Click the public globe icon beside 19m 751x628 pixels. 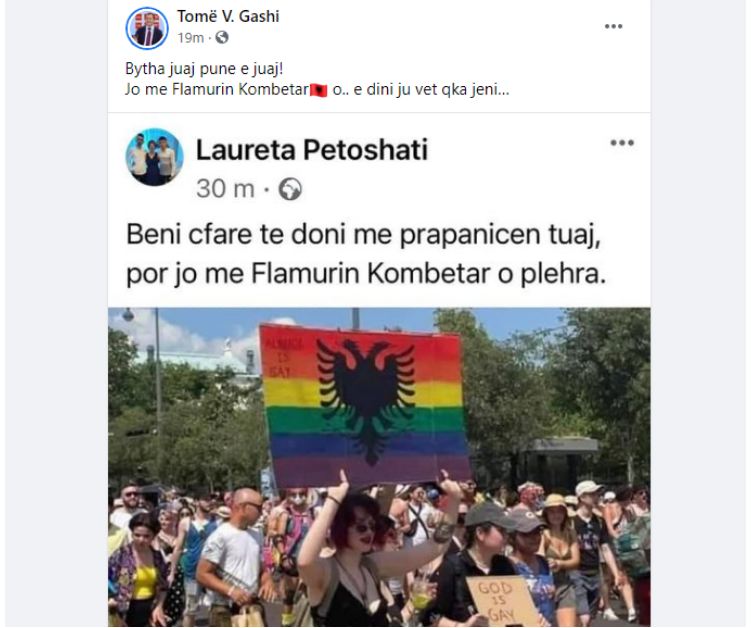point(222,37)
